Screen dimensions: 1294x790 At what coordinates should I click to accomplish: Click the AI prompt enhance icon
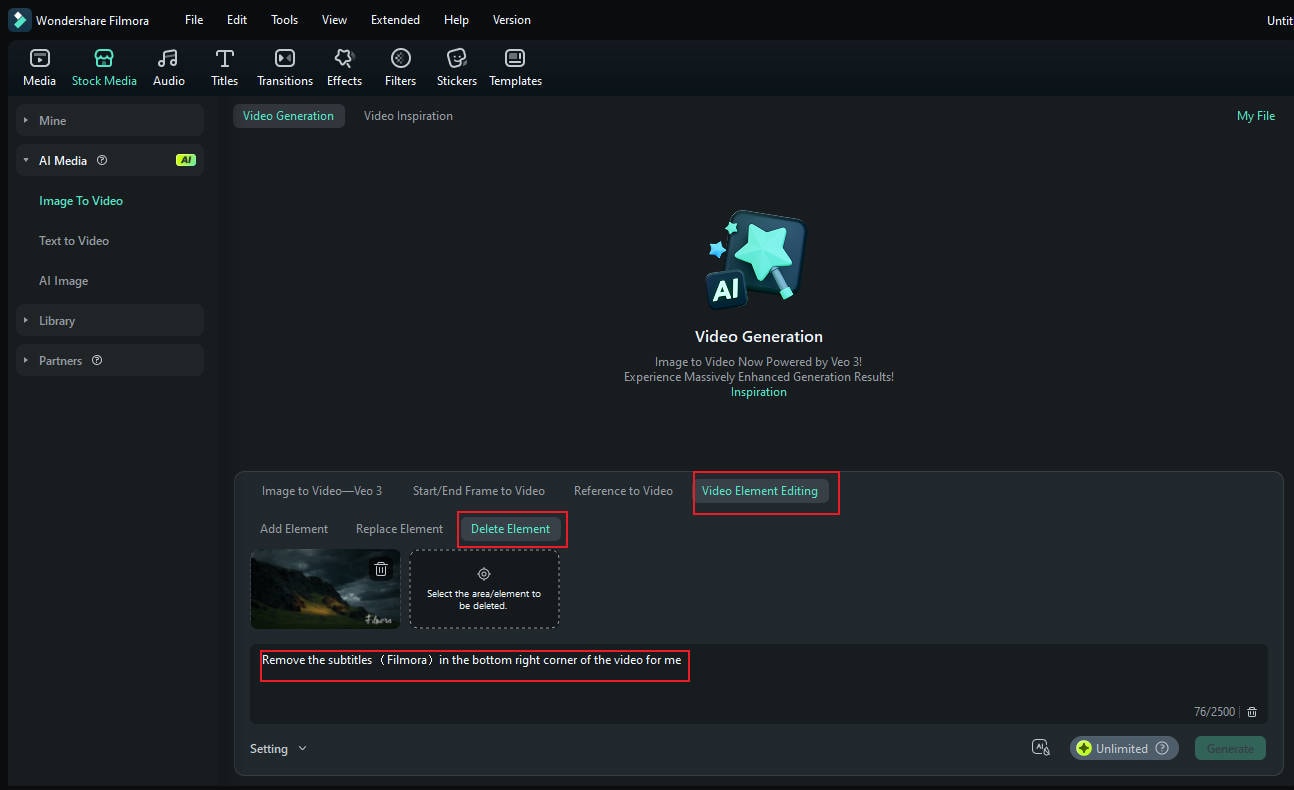point(1041,748)
